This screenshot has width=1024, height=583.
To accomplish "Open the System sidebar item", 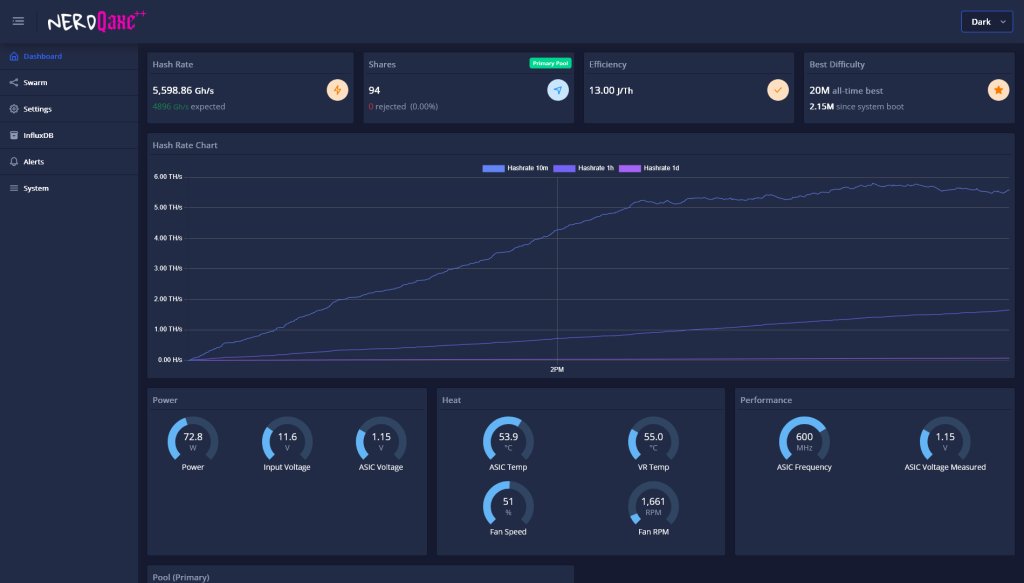I will [36, 188].
